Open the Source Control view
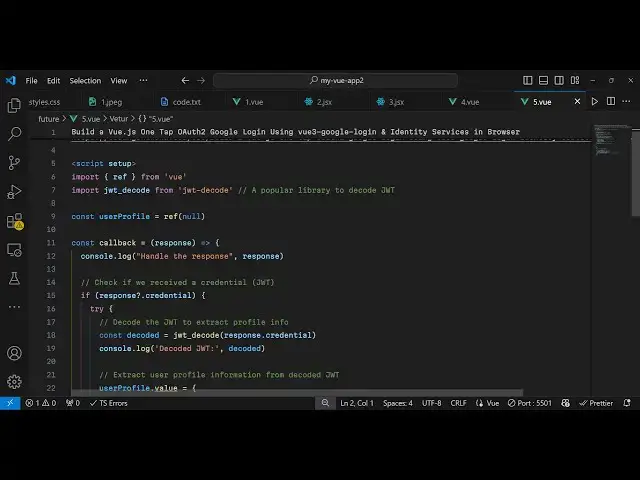 pos(14,163)
